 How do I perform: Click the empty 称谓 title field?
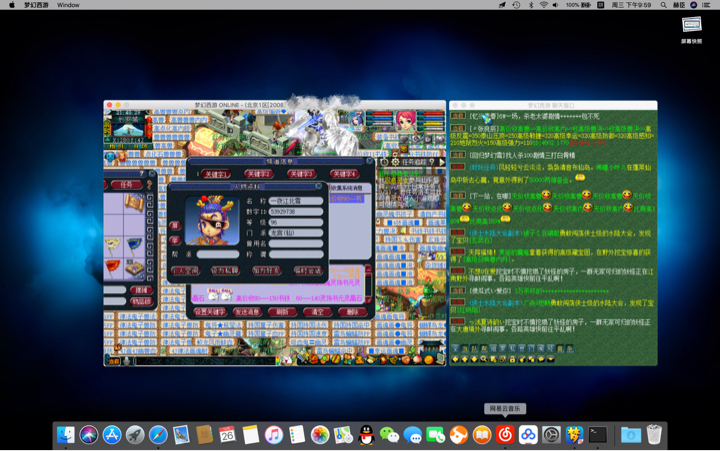tap(296, 254)
